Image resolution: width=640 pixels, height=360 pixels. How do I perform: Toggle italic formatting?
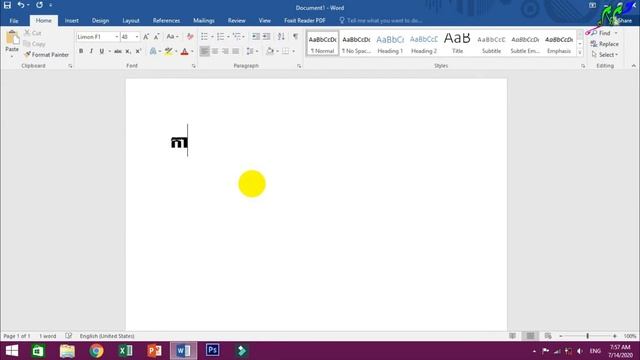(91, 51)
